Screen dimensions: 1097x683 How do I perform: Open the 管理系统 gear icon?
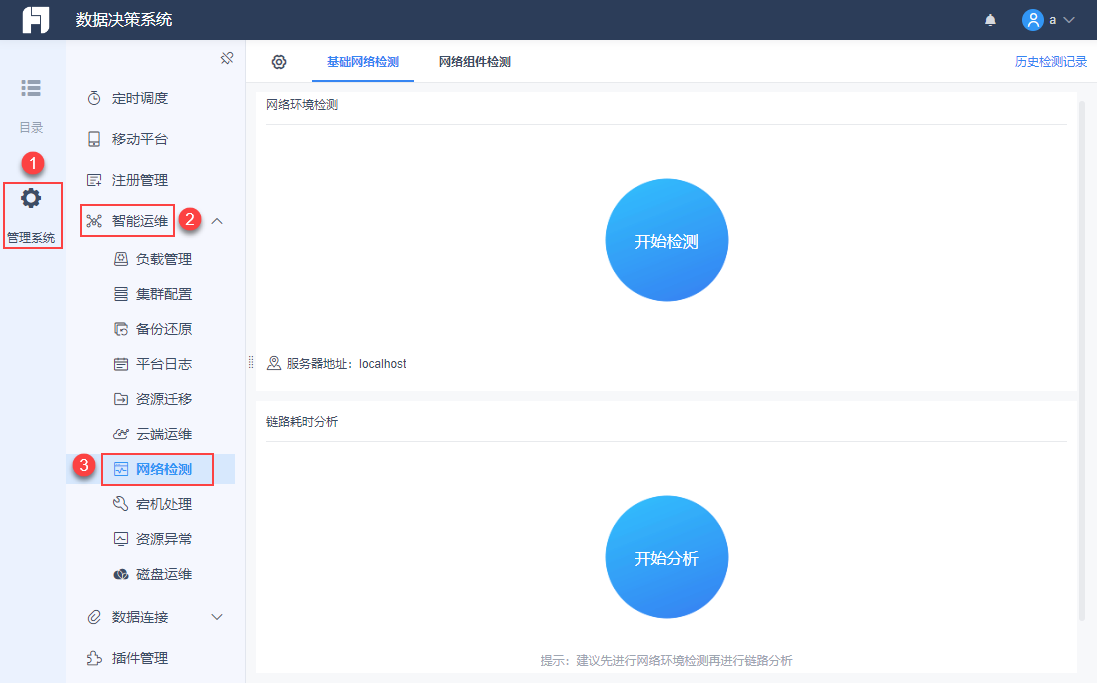pos(31,198)
